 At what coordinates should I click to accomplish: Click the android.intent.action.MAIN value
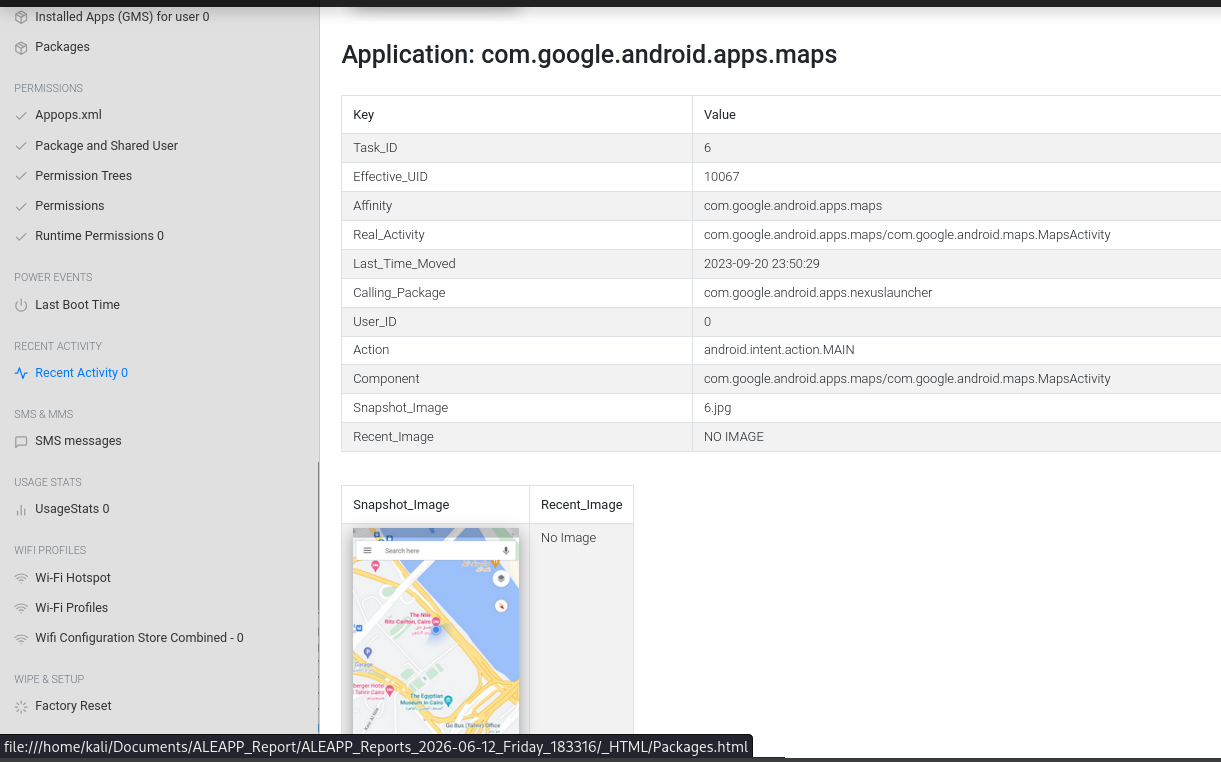point(779,350)
